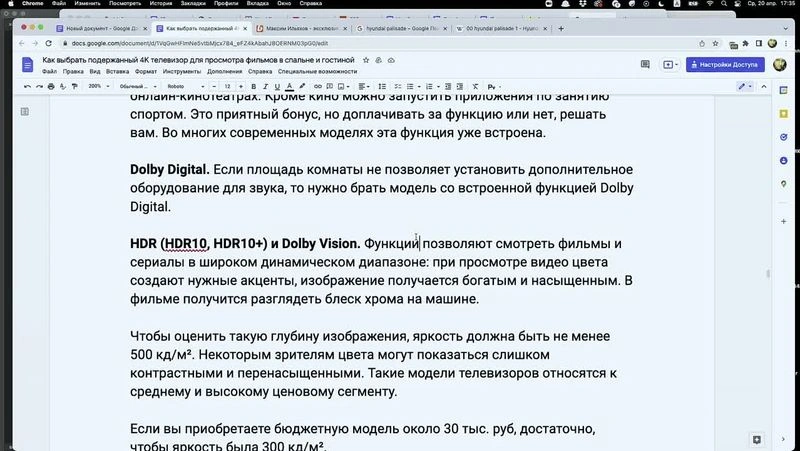Redo action using toolbar arrow
800x451 pixels.
point(39,87)
